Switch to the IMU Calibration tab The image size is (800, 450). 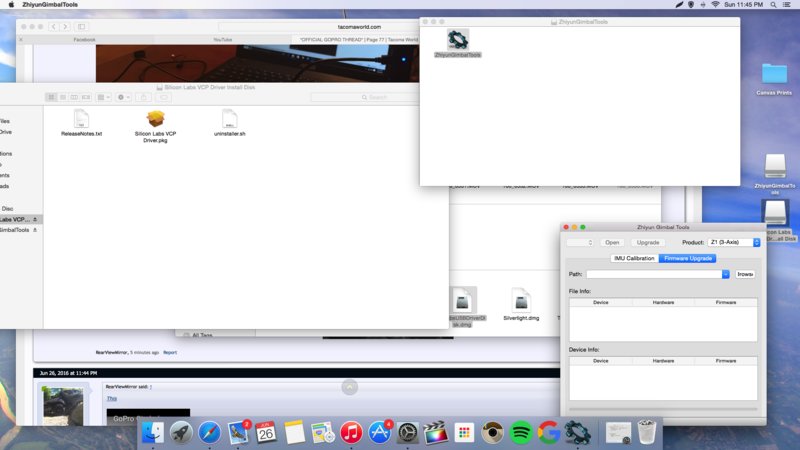634,258
